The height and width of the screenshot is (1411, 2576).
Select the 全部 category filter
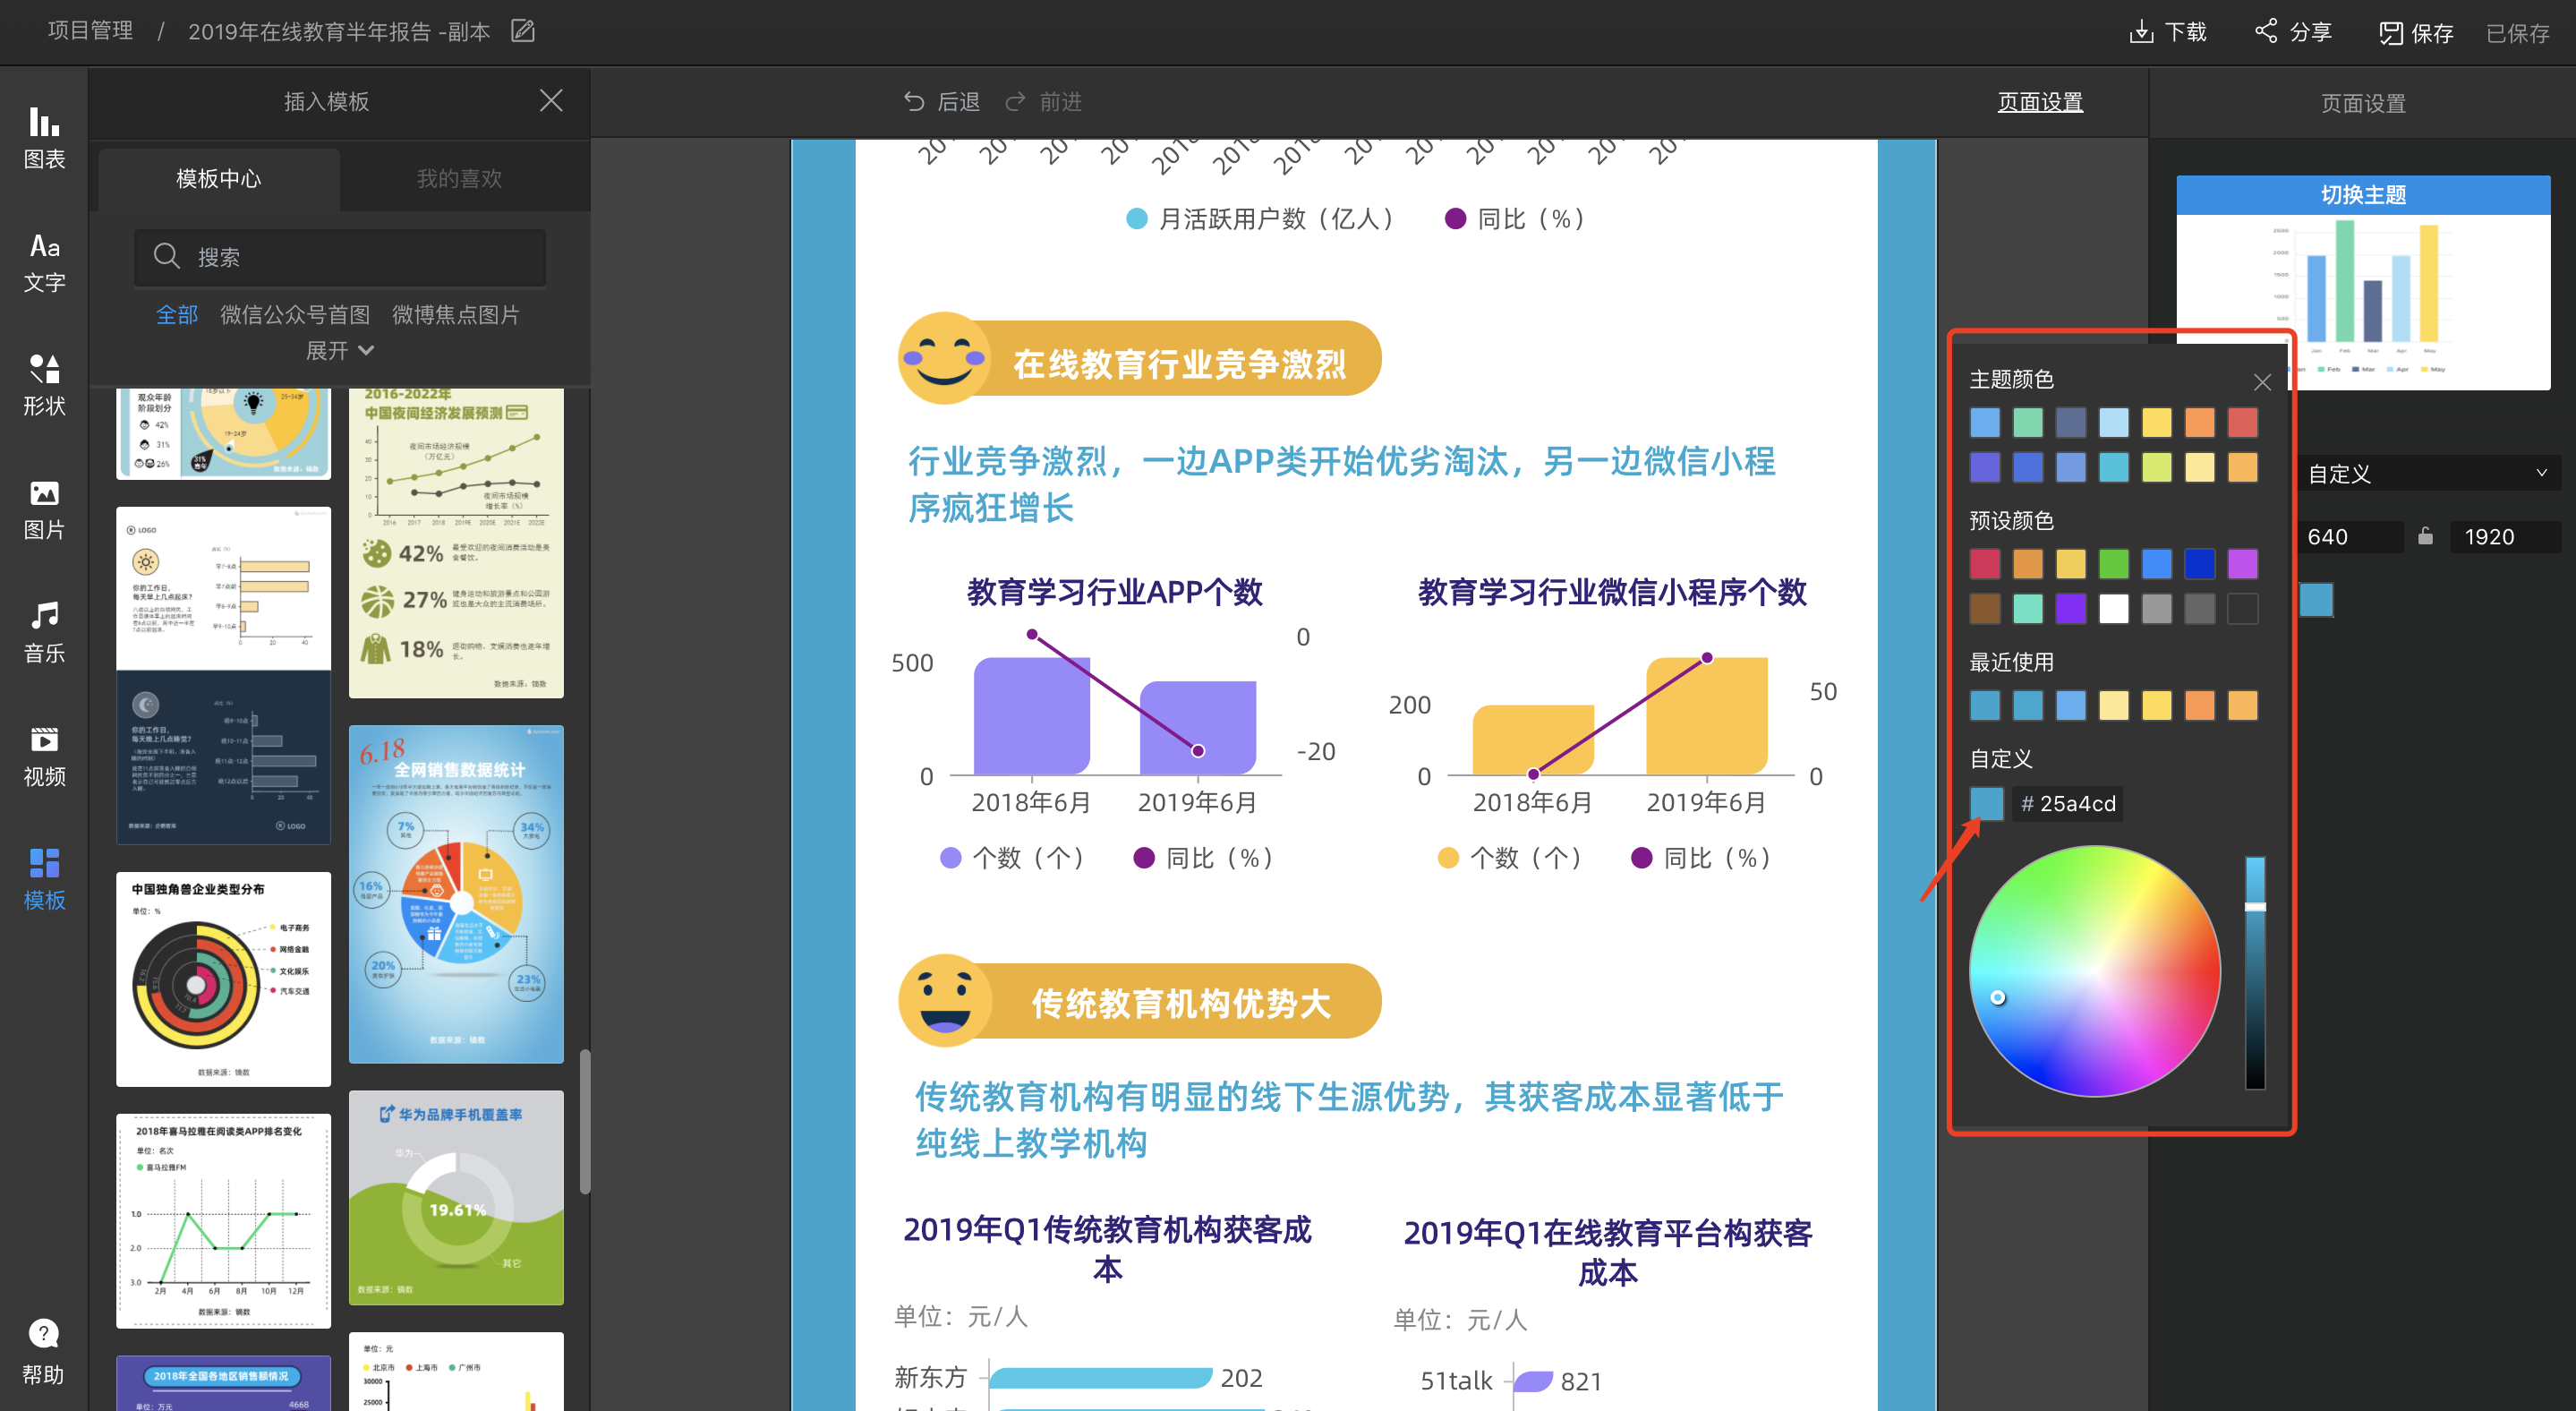click(x=177, y=314)
